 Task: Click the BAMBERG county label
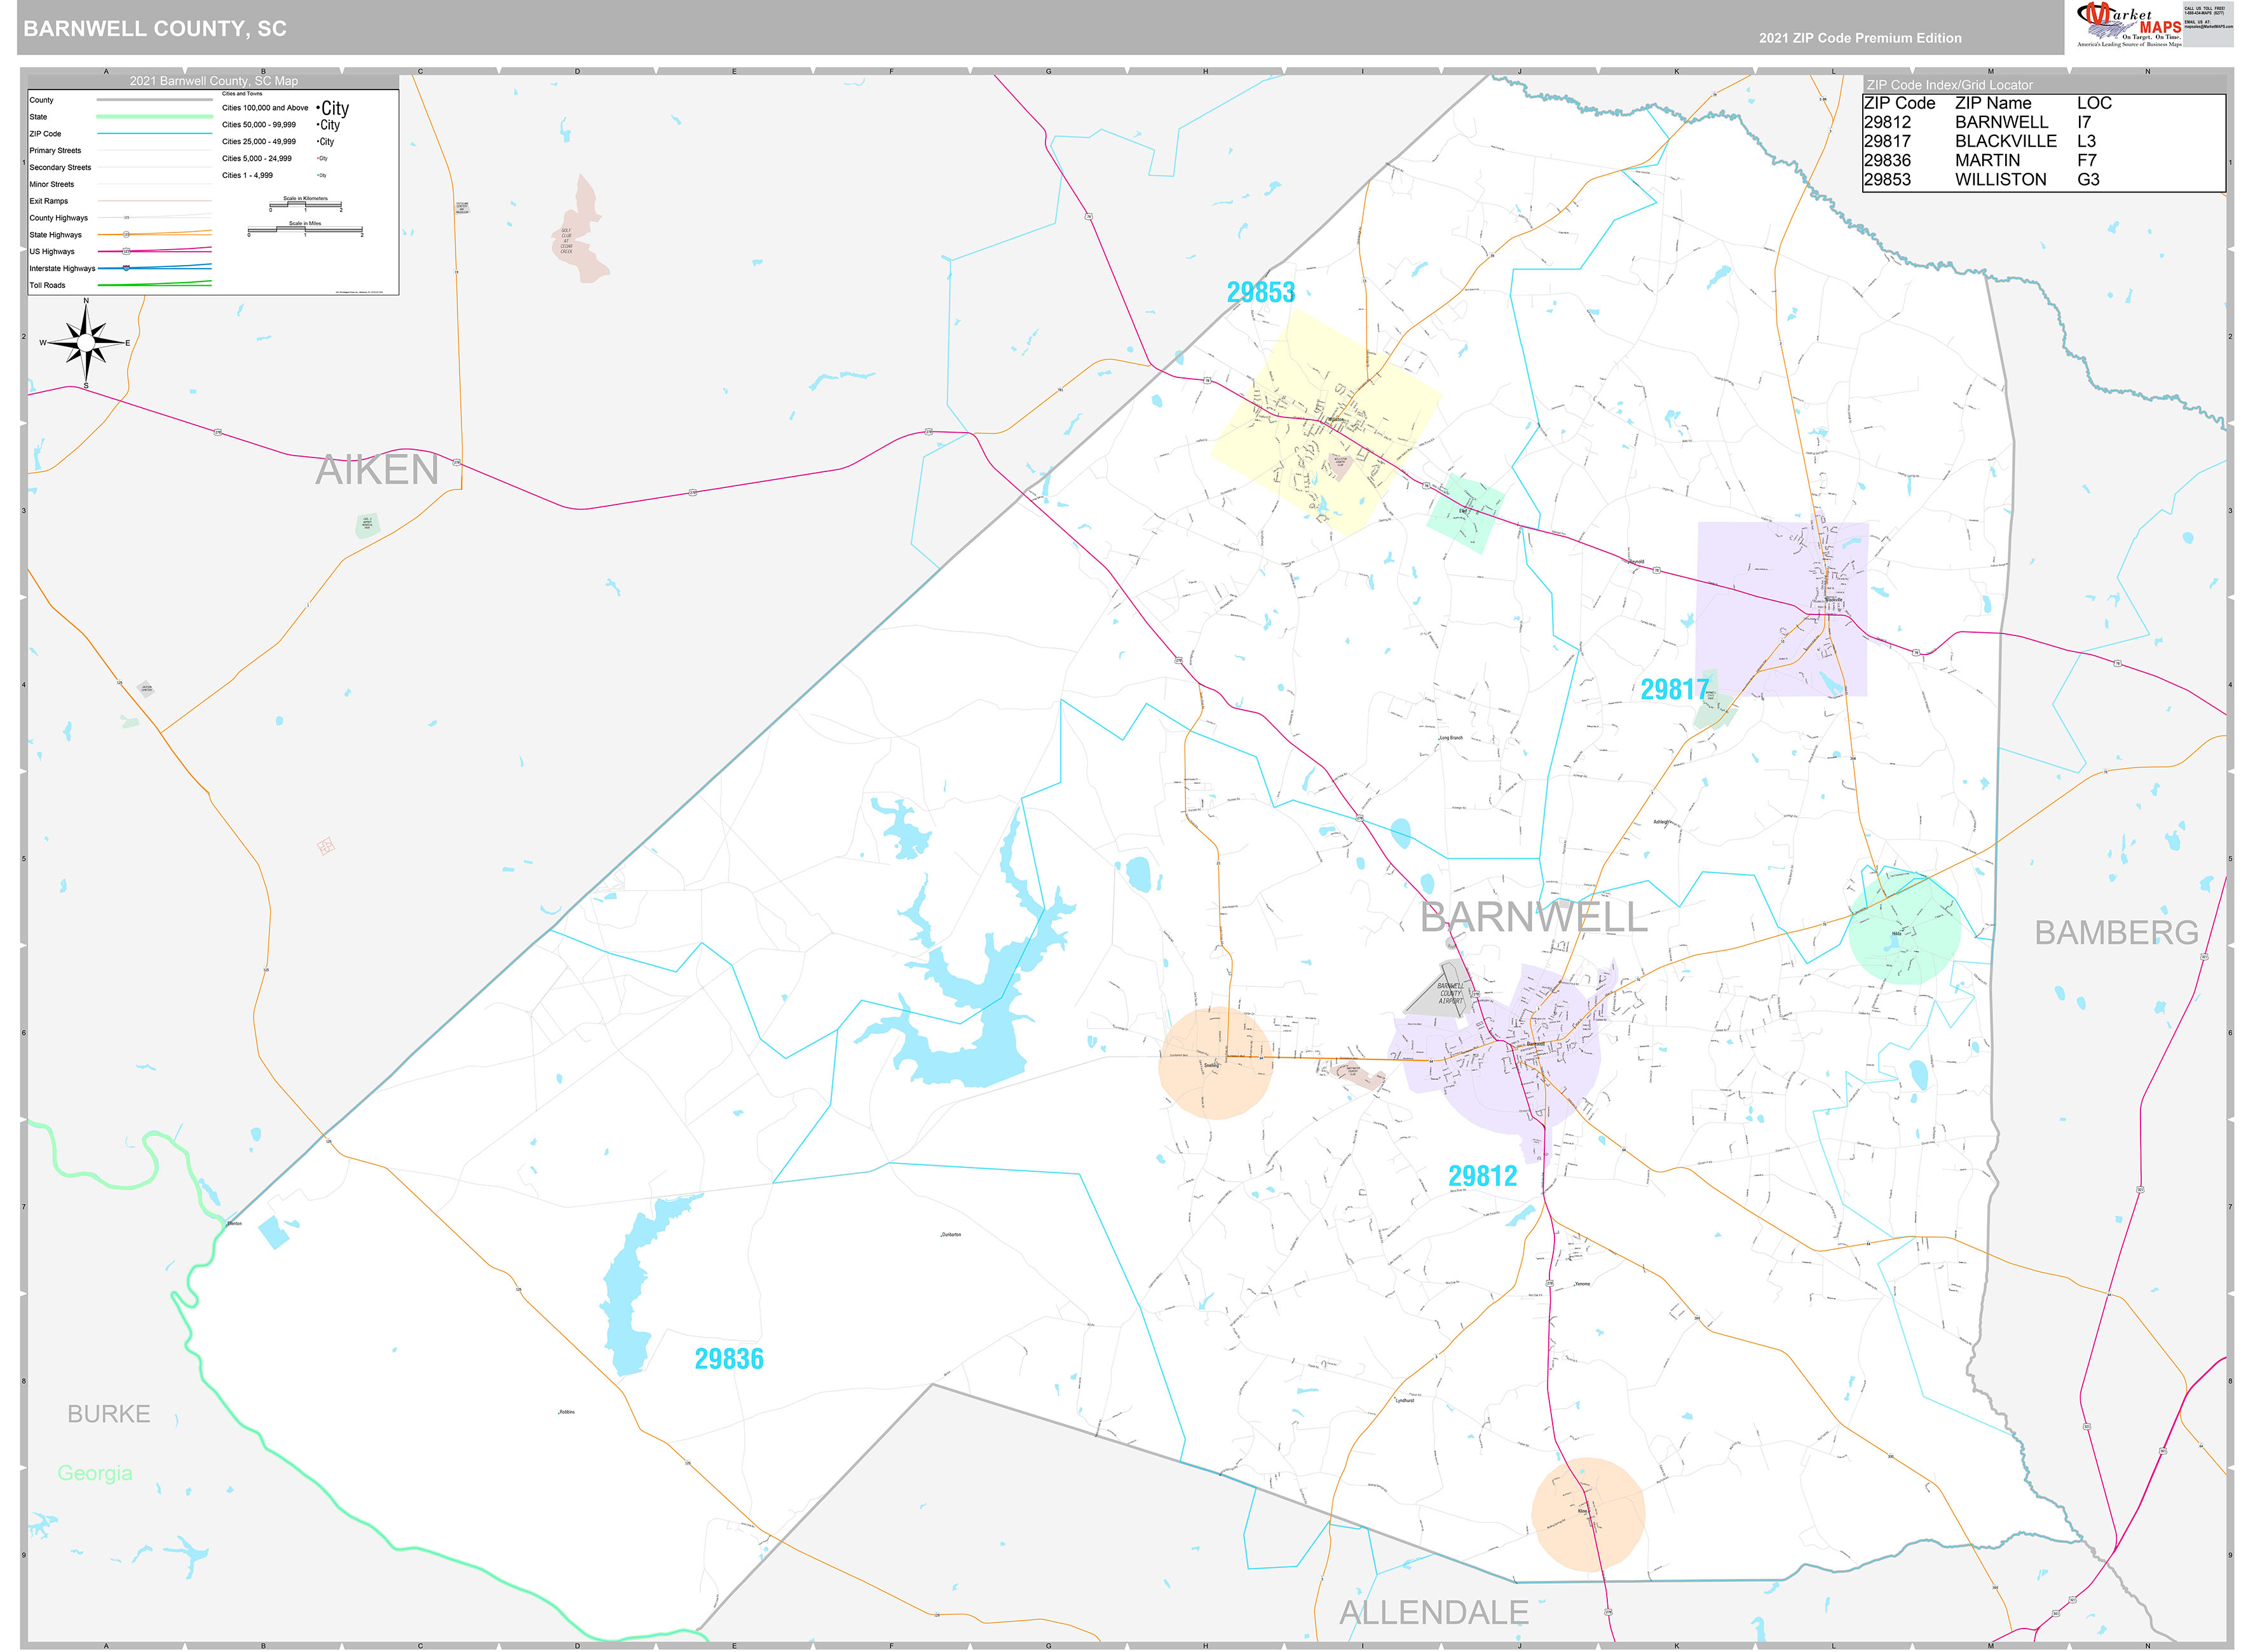(2116, 932)
